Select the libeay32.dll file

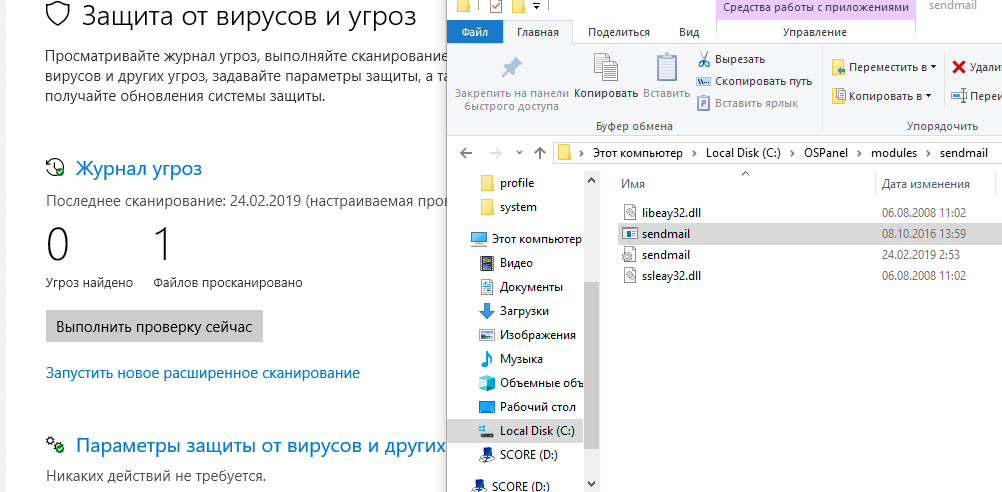coord(674,212)
